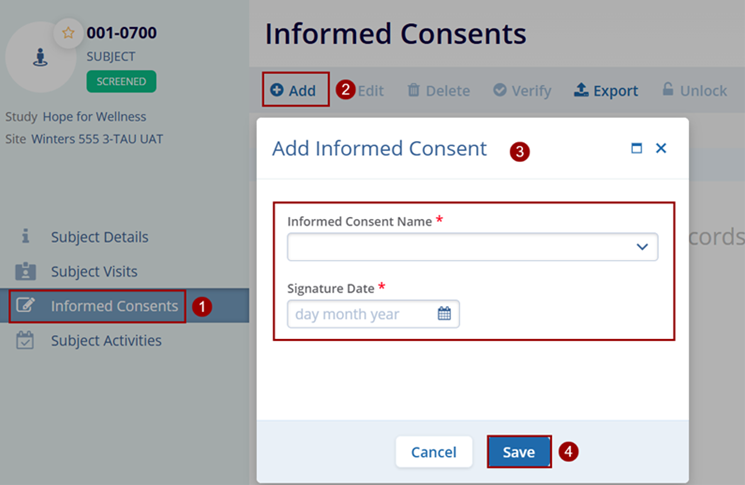Close the Add Informed Consent dialog
Image resolution: width=745 pixels, height=485 pixels.
pos(661,148)
